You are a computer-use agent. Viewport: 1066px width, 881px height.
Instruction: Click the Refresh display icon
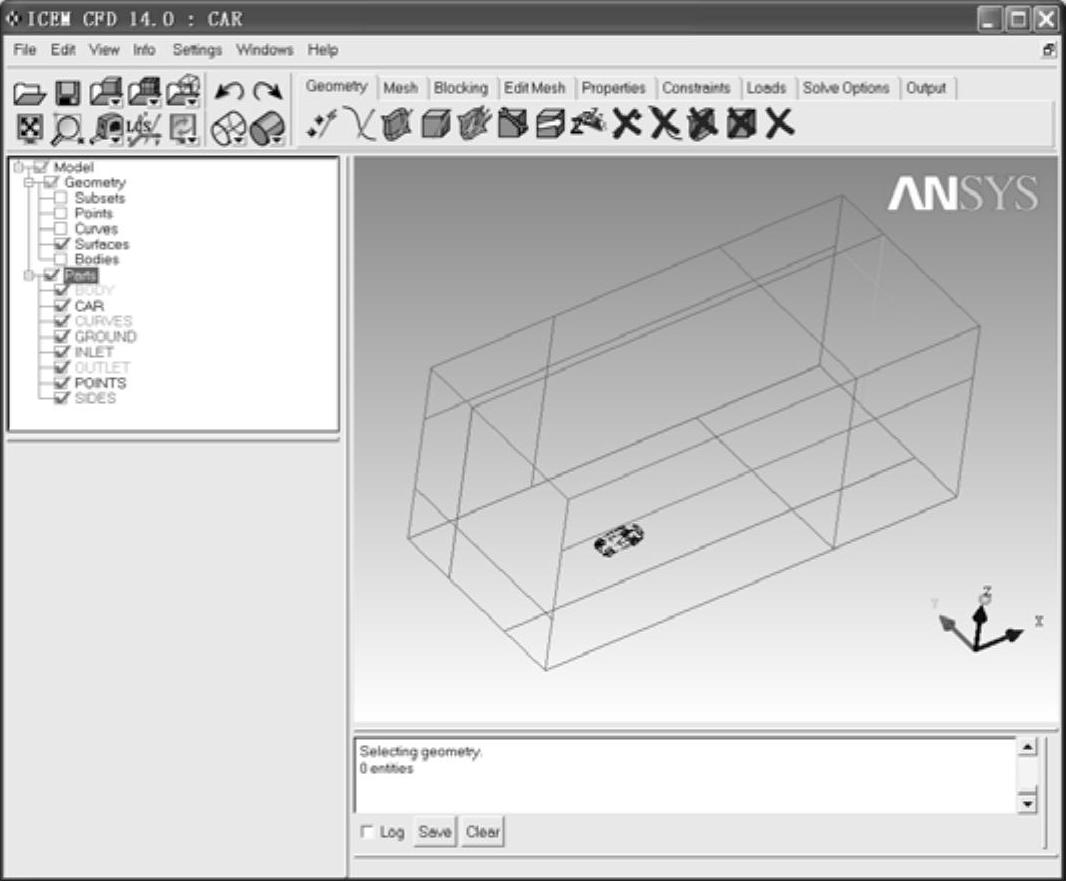tap(182, 128)
